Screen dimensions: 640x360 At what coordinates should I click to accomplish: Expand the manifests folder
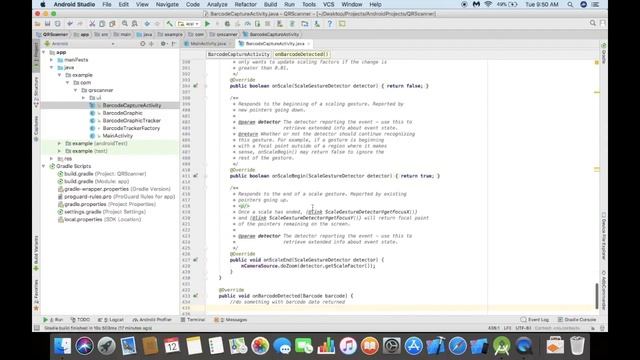click(x=52, y=60)
